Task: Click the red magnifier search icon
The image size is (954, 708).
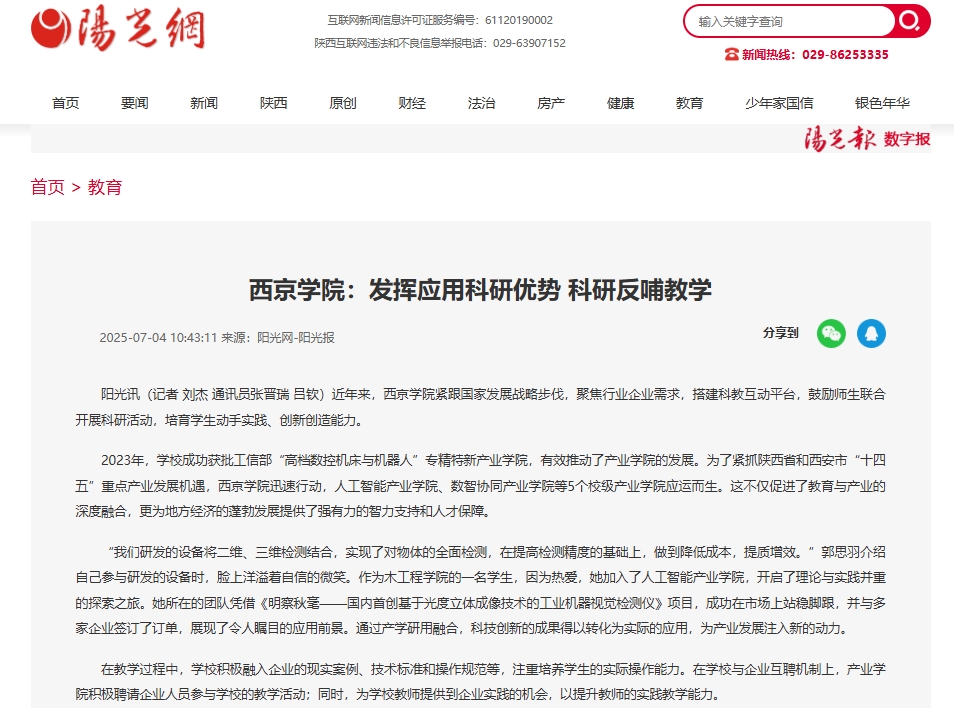Action: [909, 21]
